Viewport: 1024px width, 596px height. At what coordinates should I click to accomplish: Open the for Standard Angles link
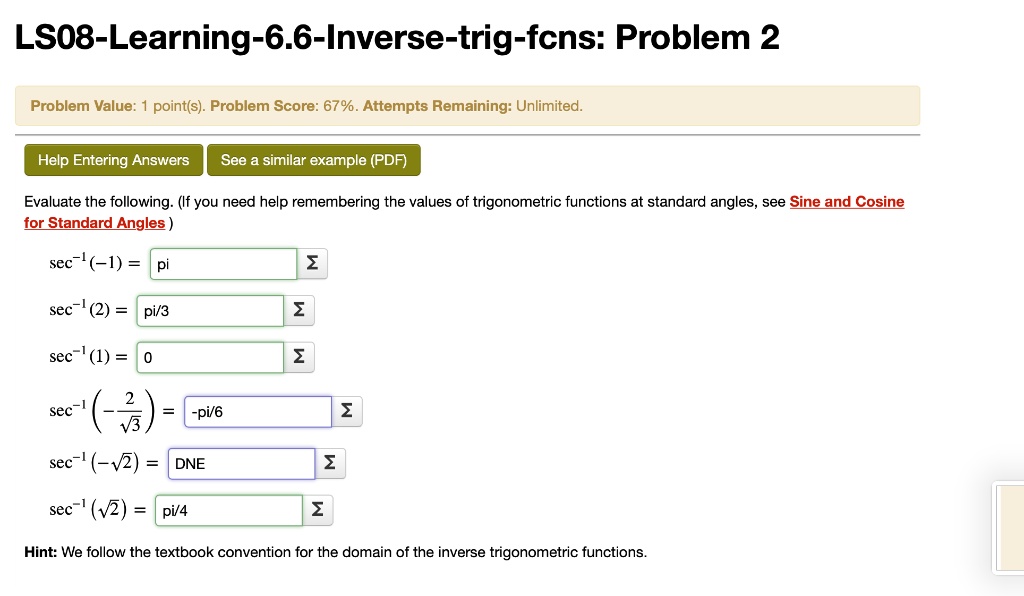pyautogui.click(x=94, y=222)
